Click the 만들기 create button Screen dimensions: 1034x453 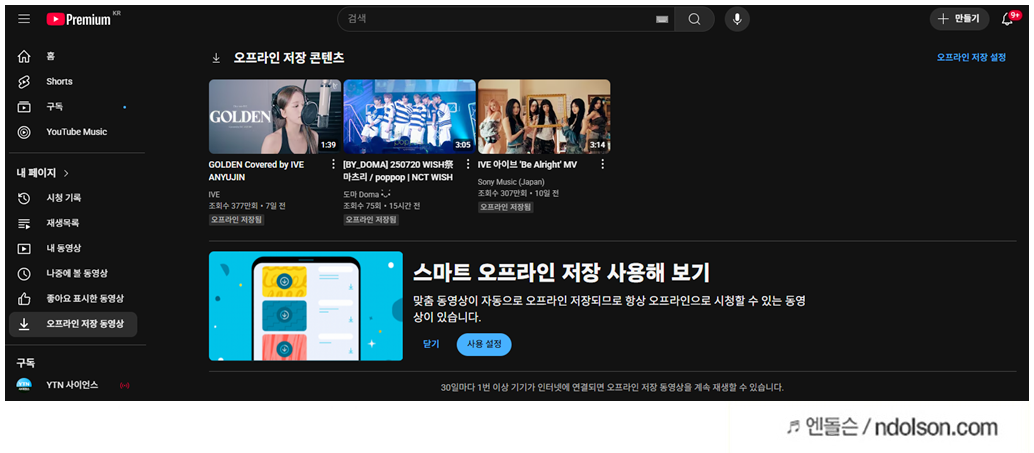pos(959,19)
